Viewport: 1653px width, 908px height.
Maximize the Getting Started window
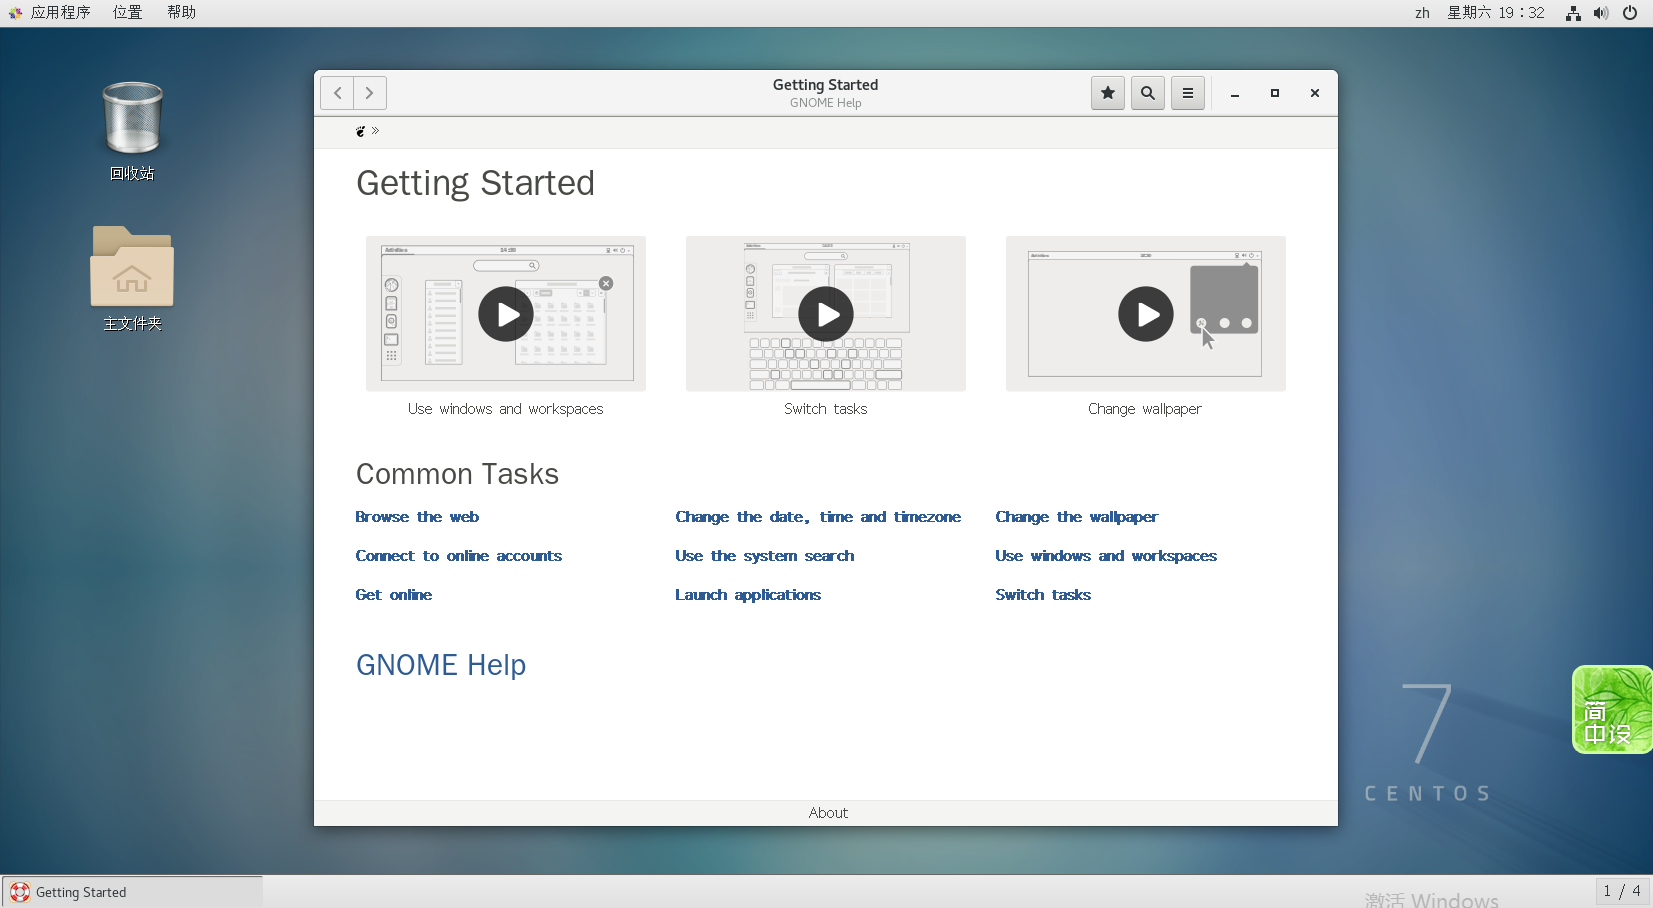coord(1275,93)
